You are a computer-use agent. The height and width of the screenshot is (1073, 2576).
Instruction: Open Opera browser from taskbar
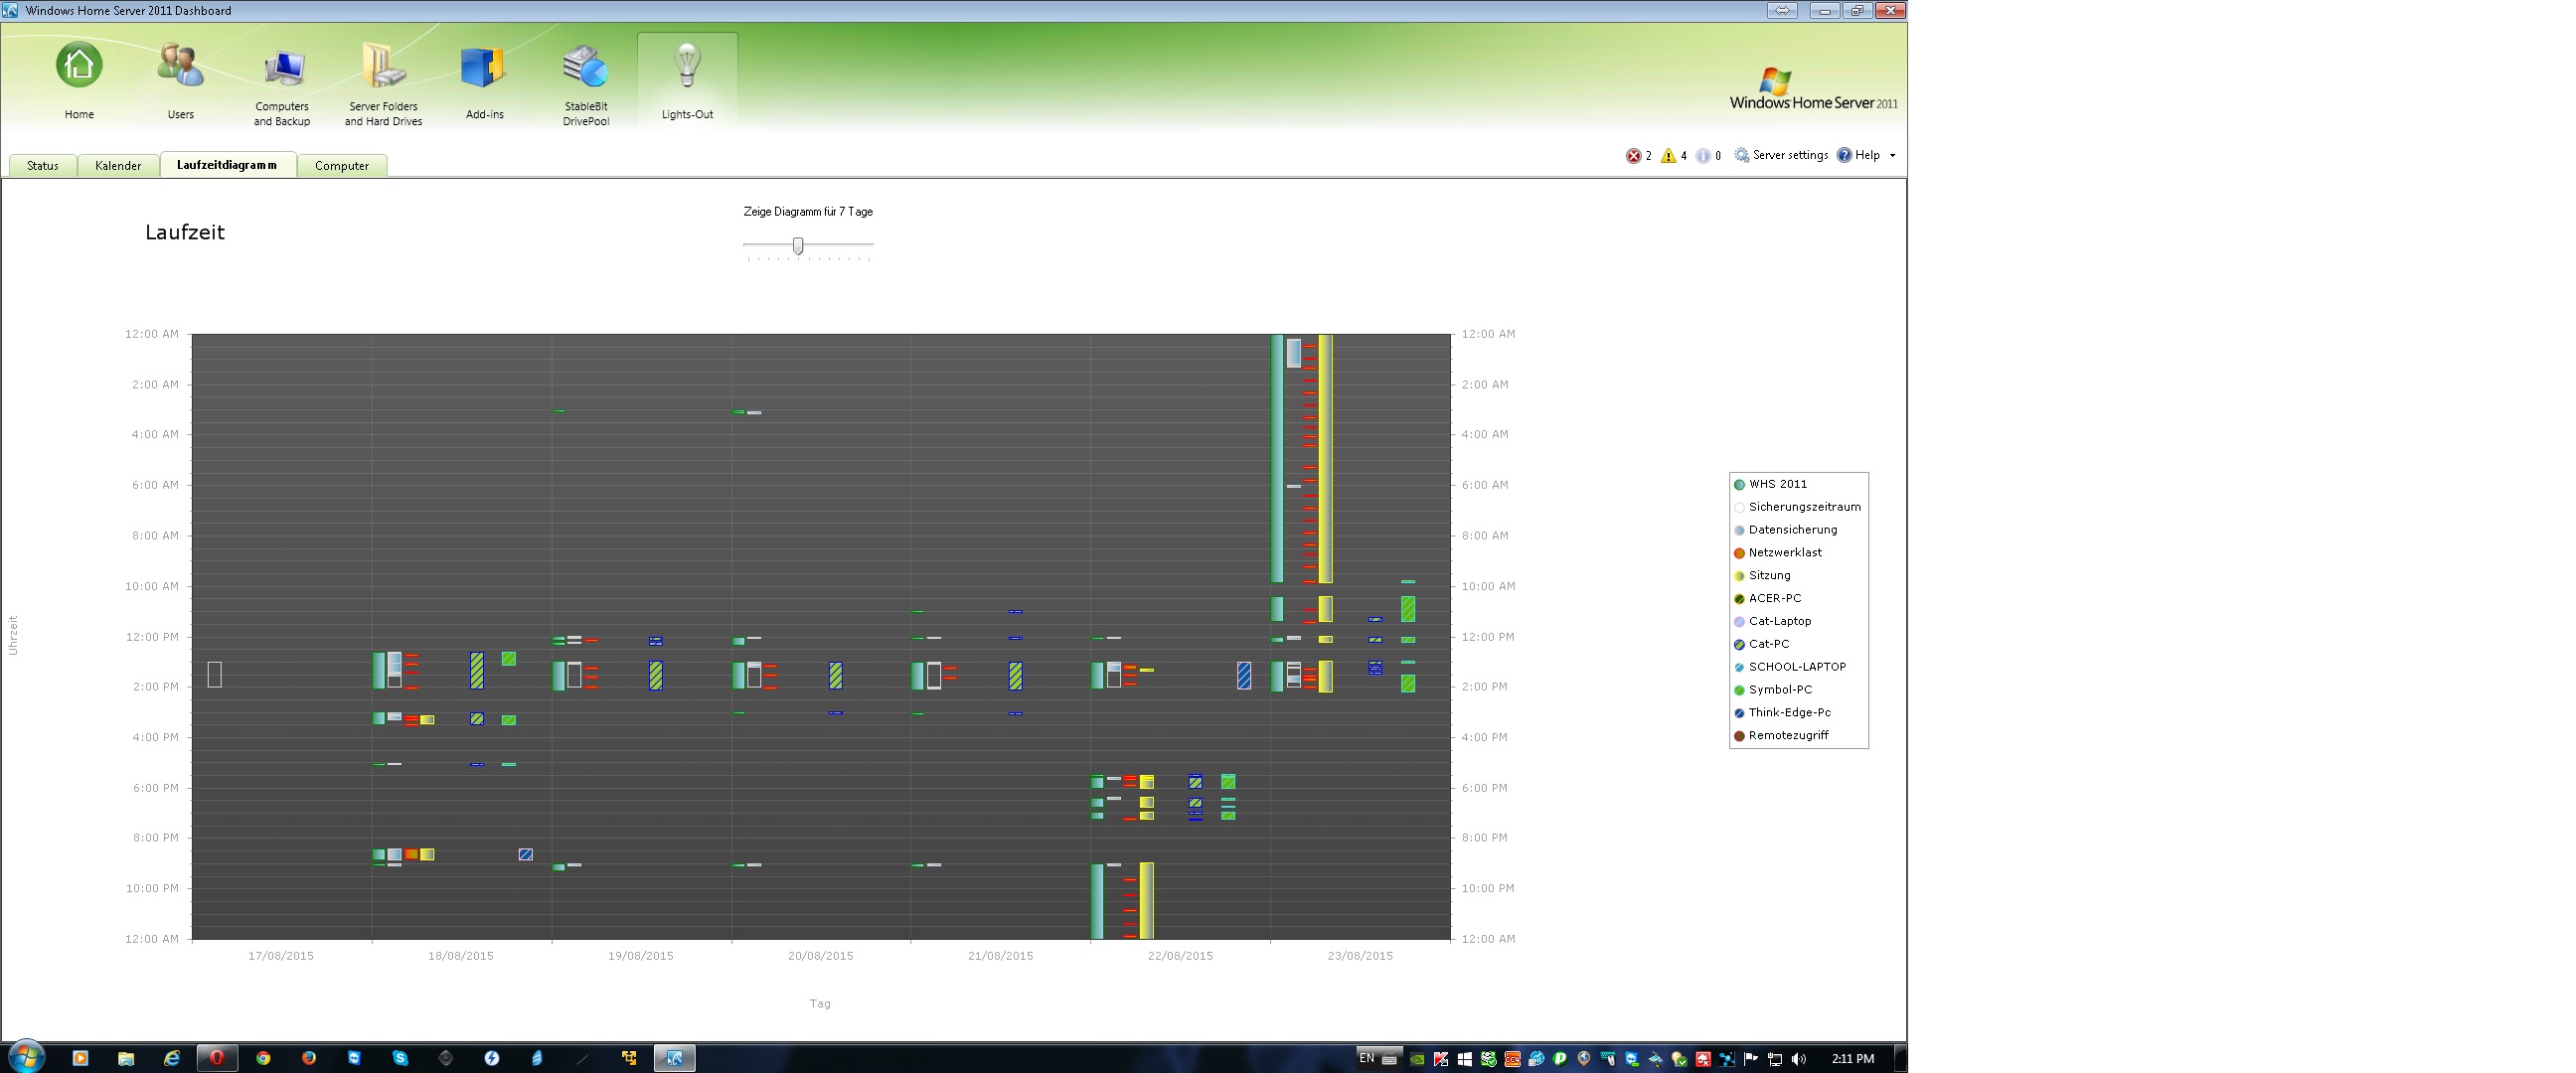pos(217,1058)
